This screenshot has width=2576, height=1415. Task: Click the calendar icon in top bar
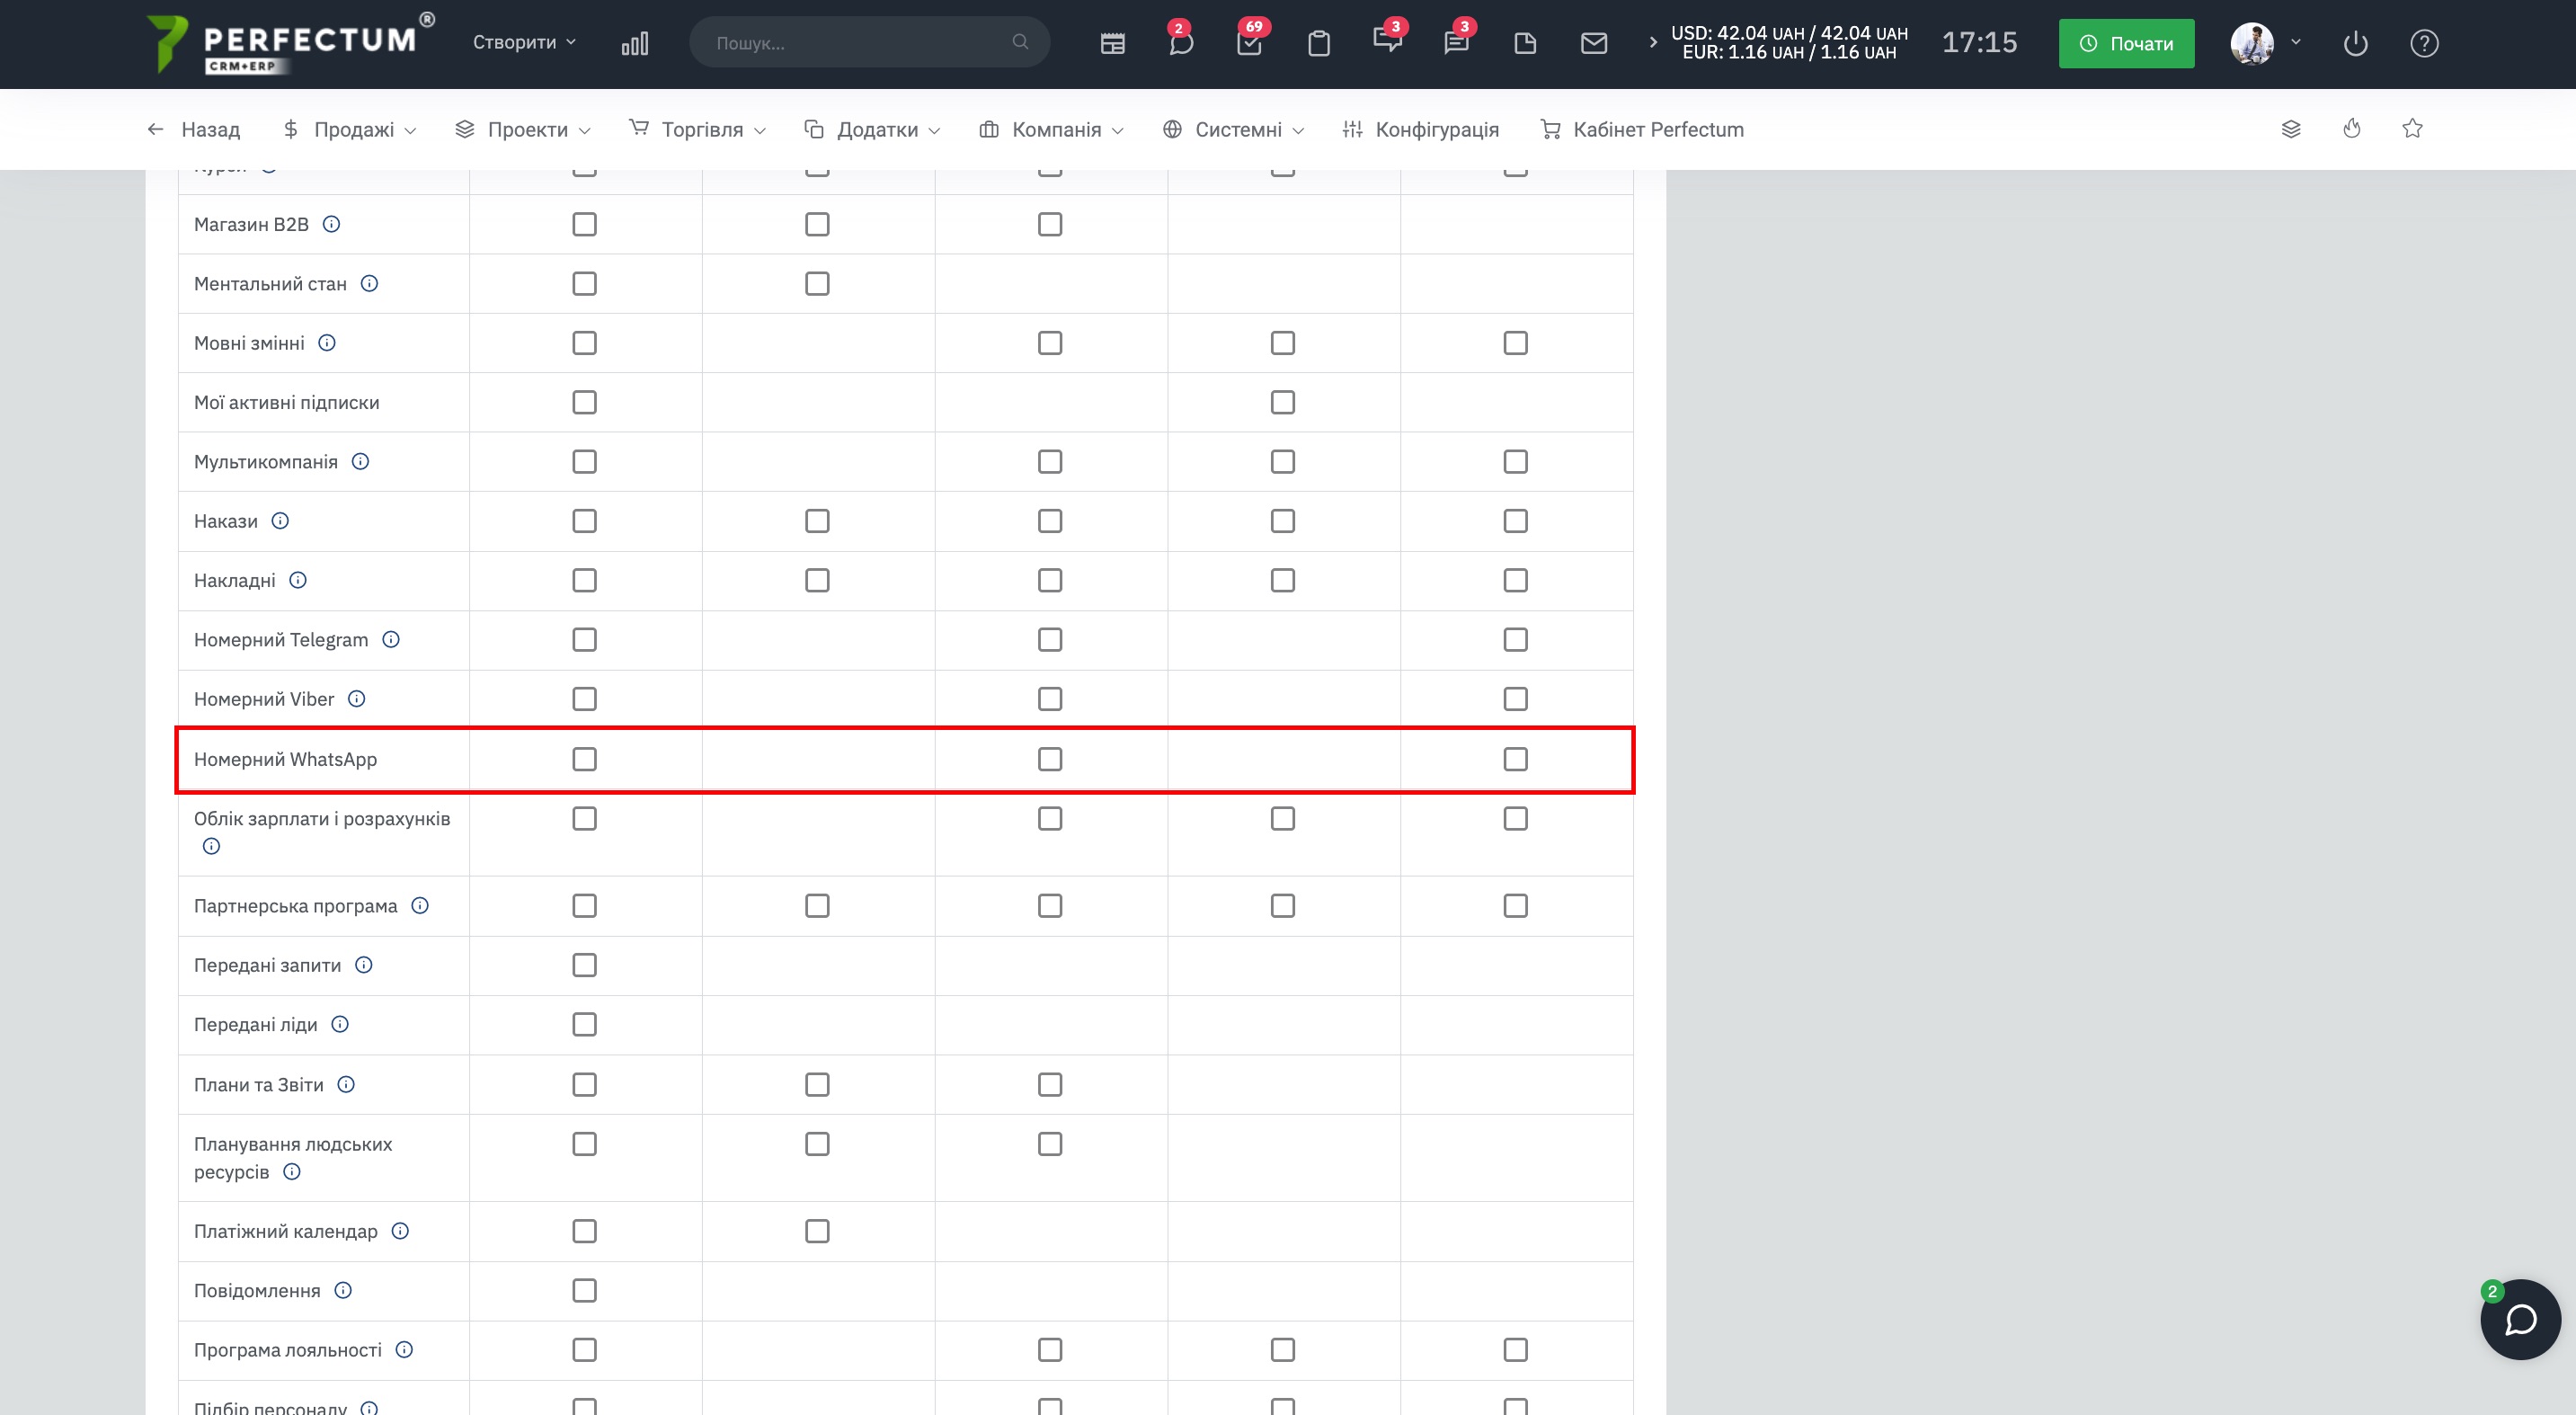1112,43
